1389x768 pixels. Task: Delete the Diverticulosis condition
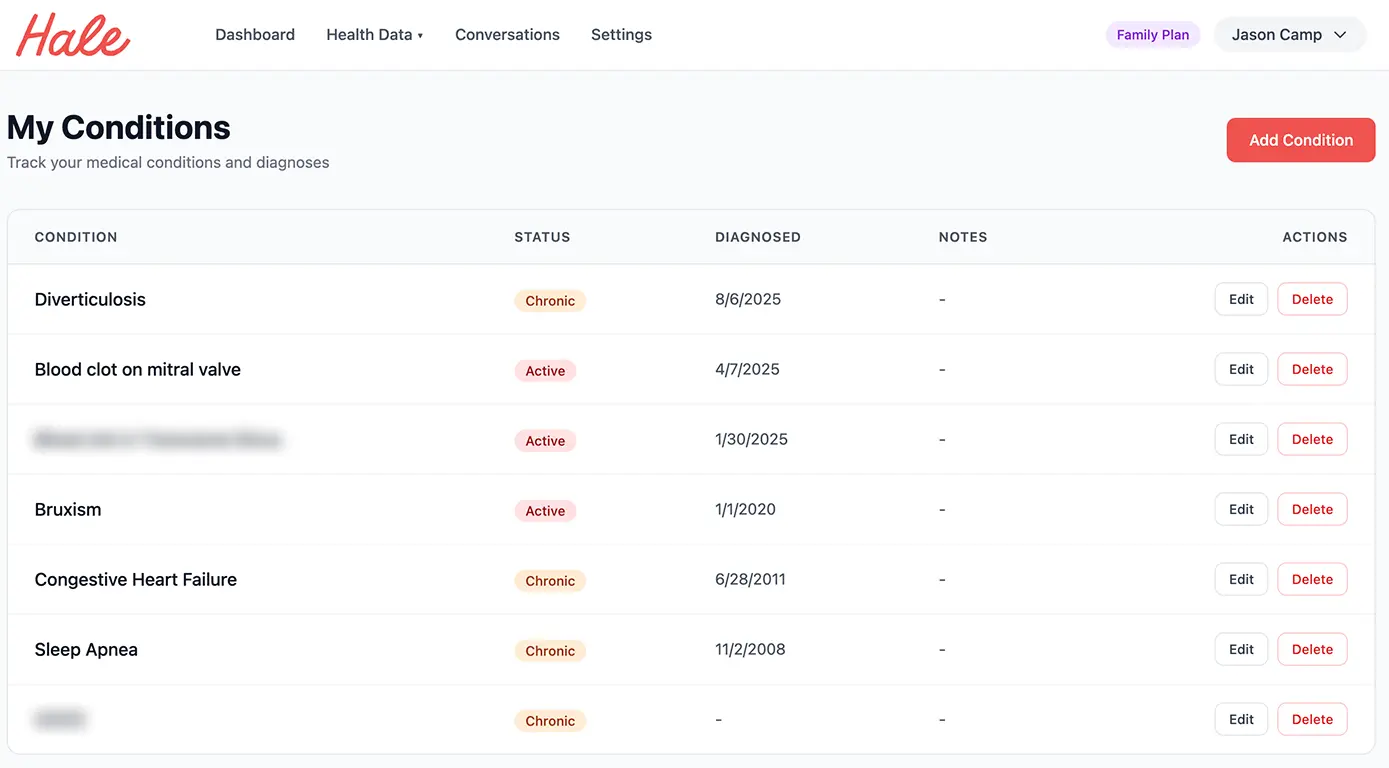click(1312, 299)
